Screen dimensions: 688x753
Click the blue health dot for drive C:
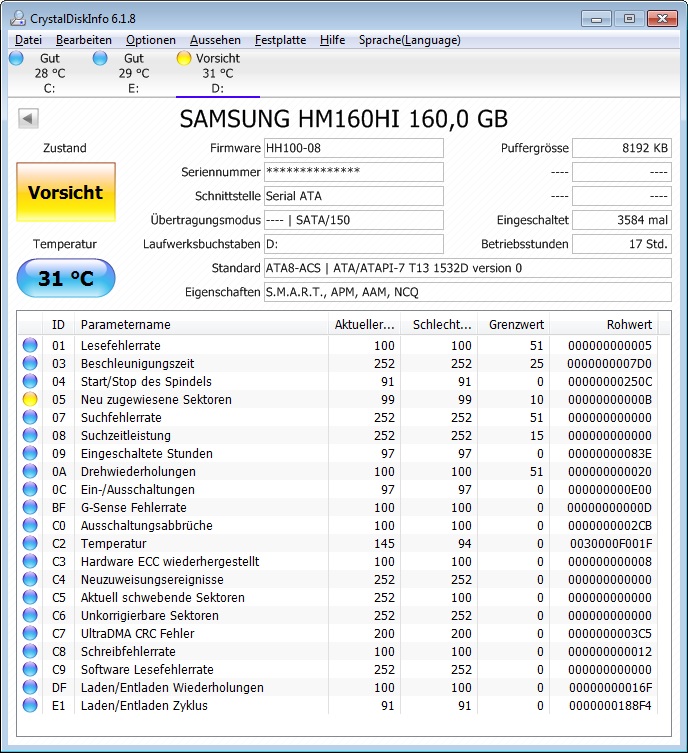click(x=16, y=58)
